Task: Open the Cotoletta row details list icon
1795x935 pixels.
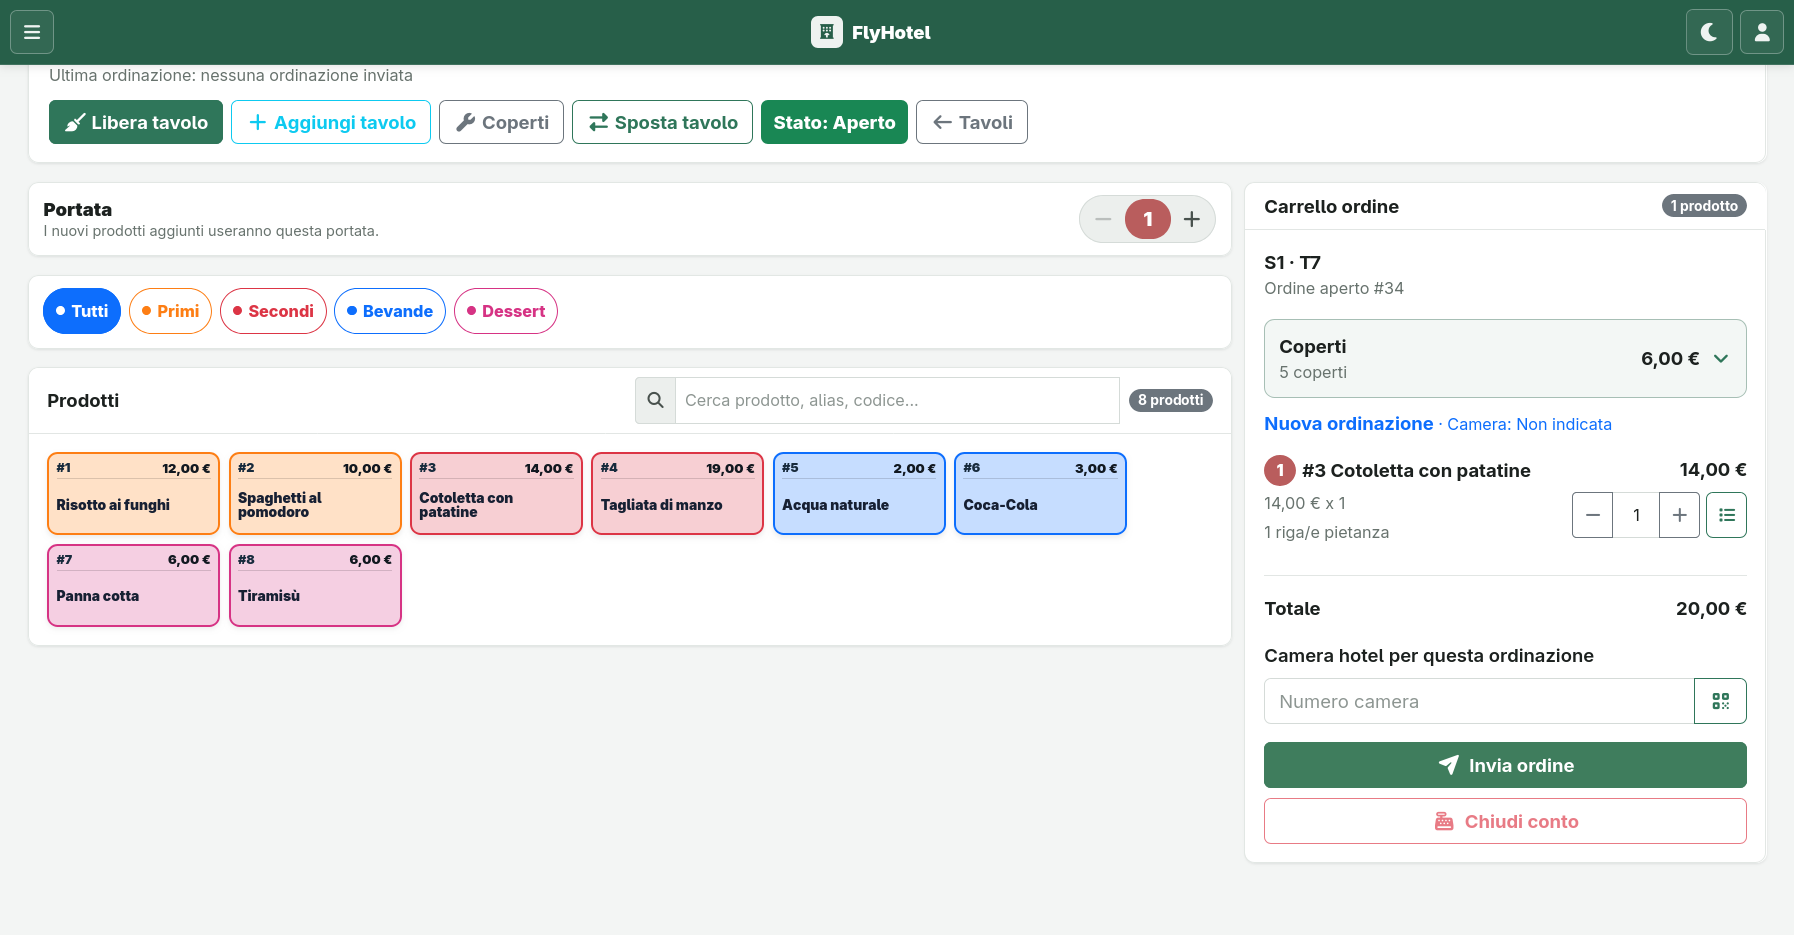Action: (1726, 515)
